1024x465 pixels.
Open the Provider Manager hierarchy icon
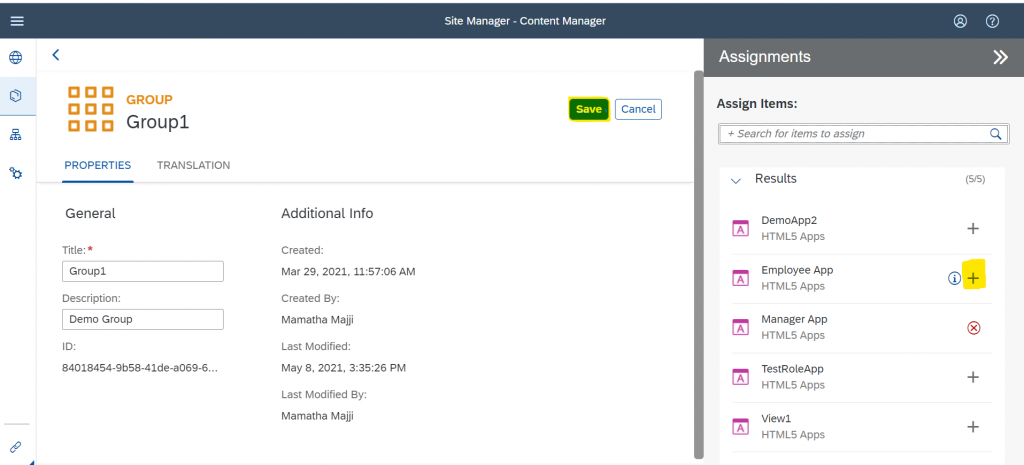(15, 135)
